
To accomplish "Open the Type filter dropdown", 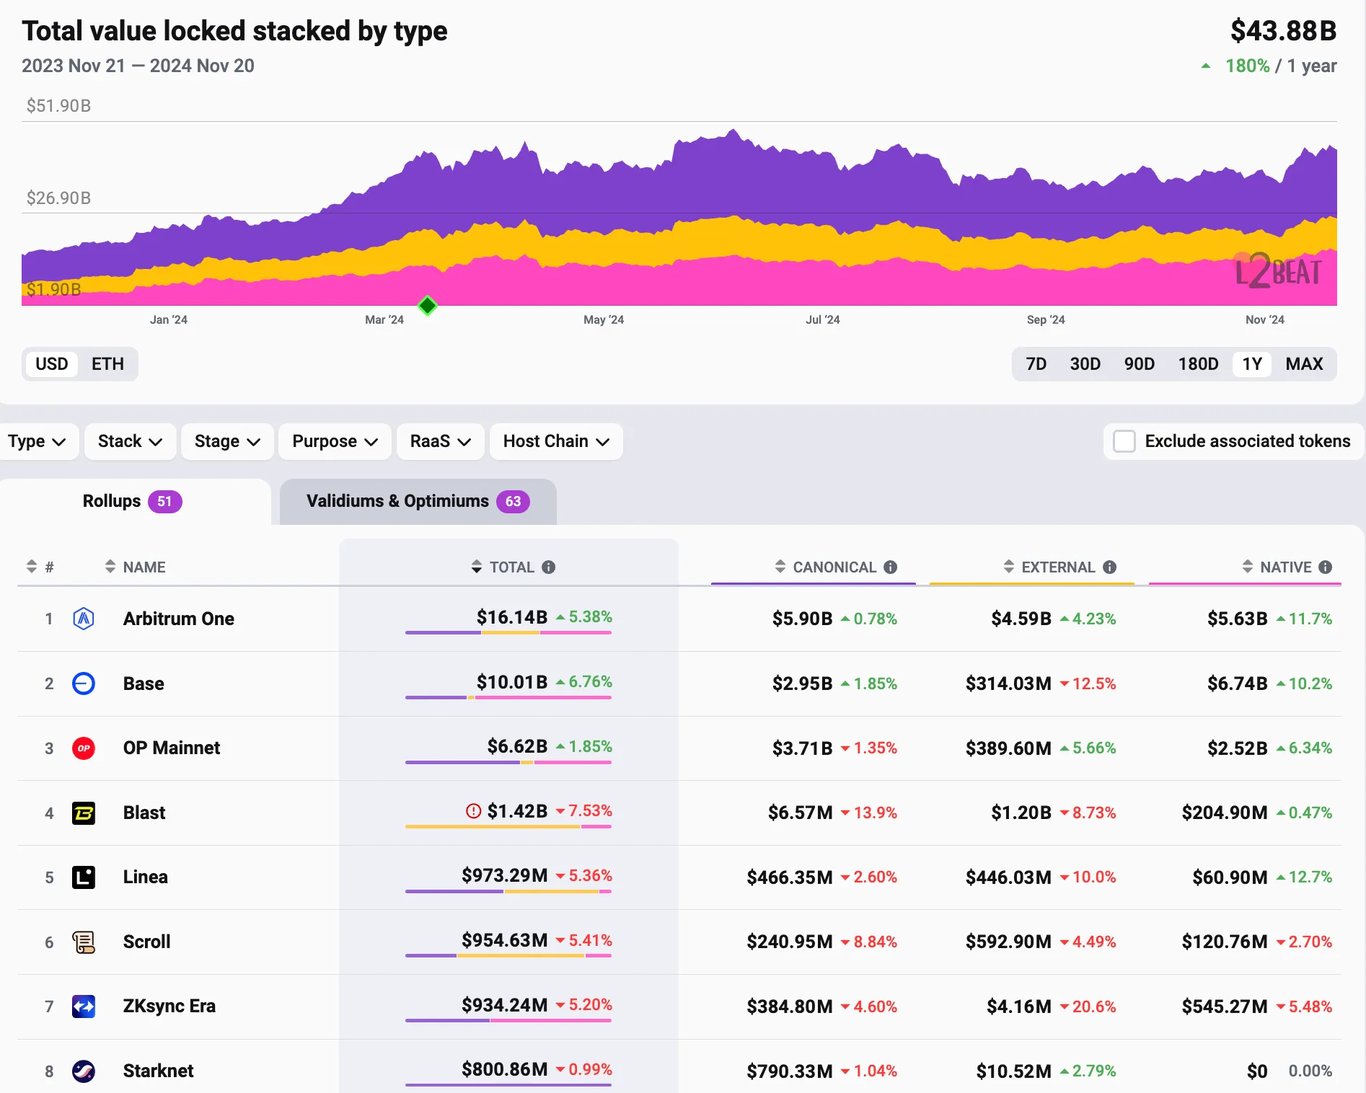I will 37,441.
